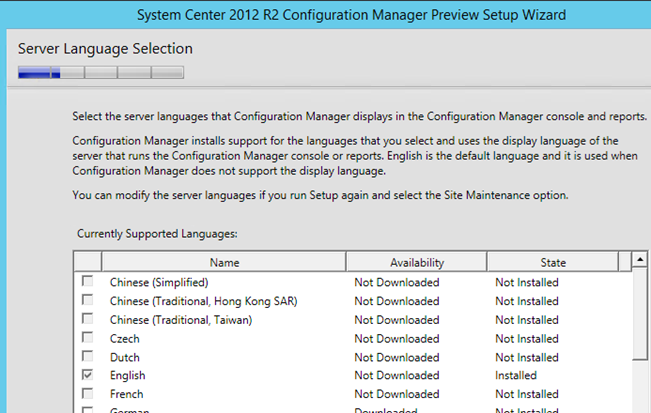Click 'Not Downloaded' in the English row

click(x=396, y=375)
